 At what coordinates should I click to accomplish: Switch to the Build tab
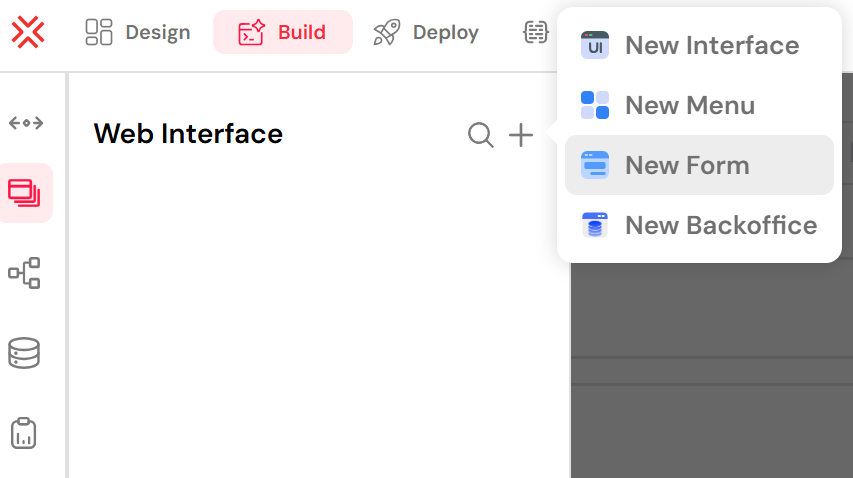283,32
